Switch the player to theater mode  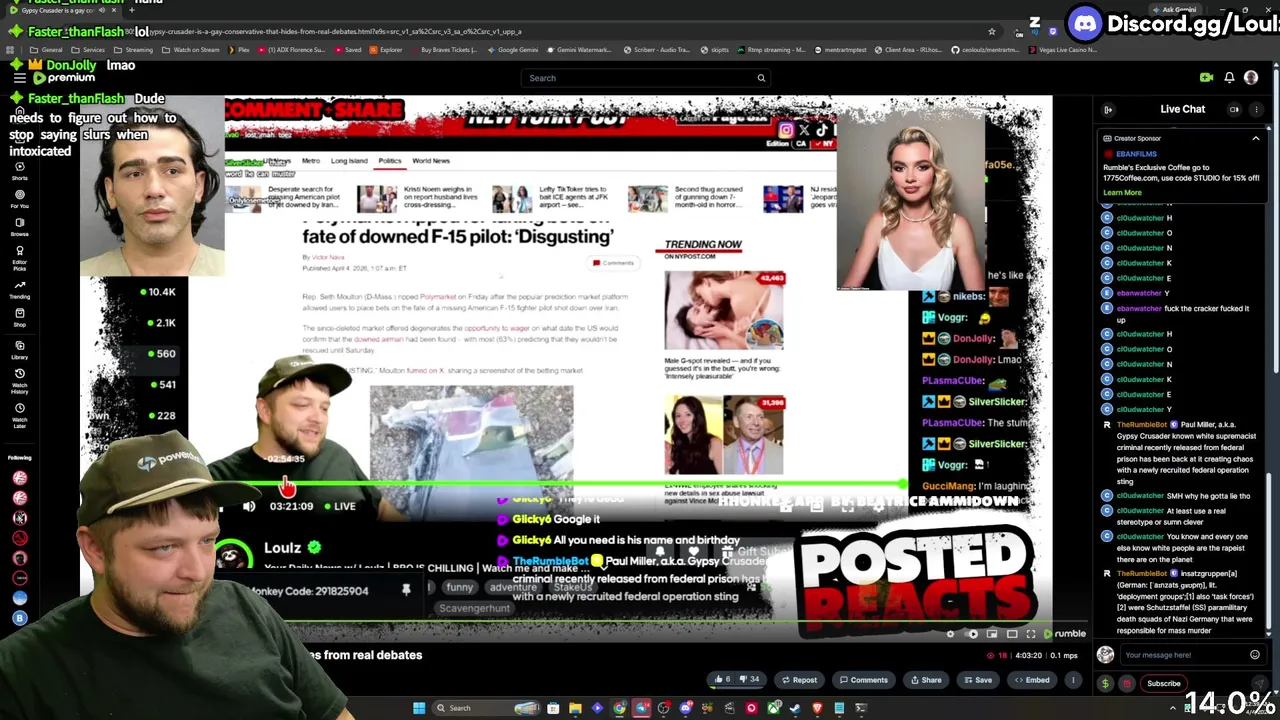click(1012, 634)
